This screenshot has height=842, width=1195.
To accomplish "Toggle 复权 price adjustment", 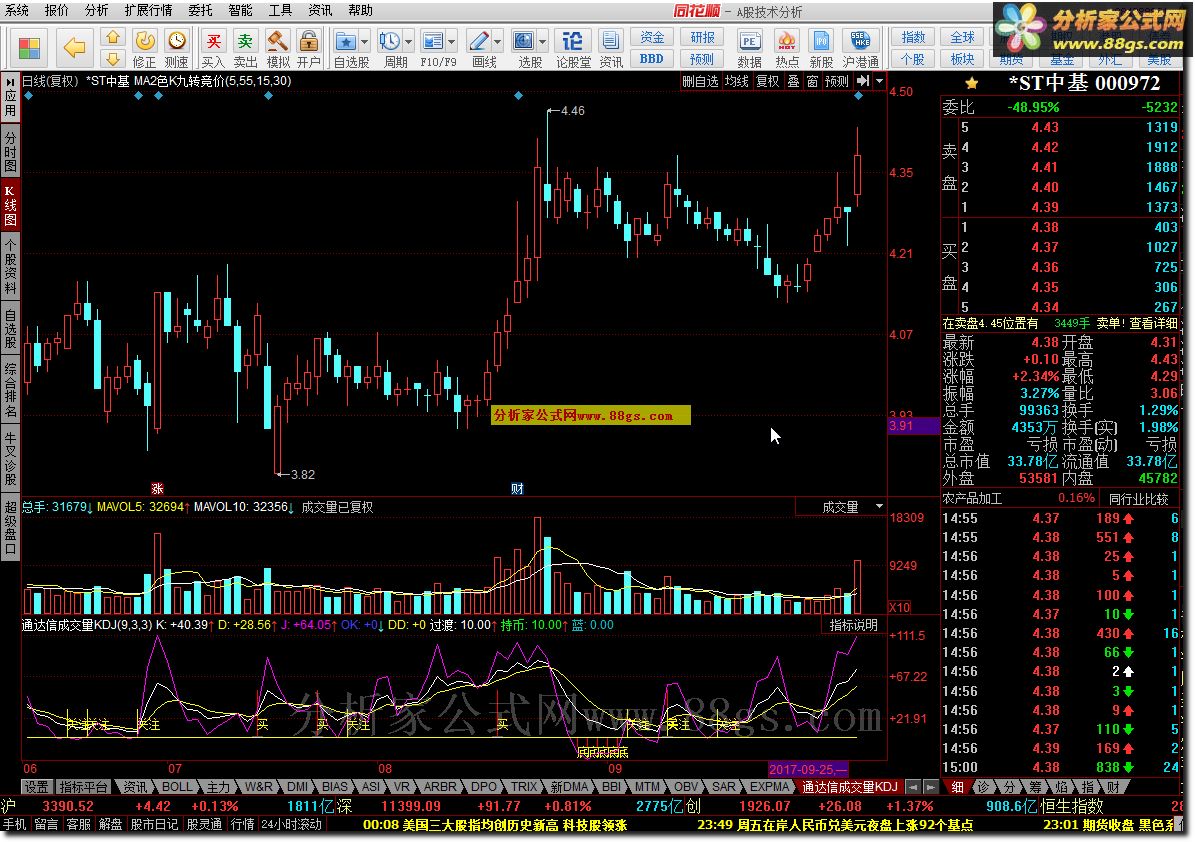I will (767, 82).
